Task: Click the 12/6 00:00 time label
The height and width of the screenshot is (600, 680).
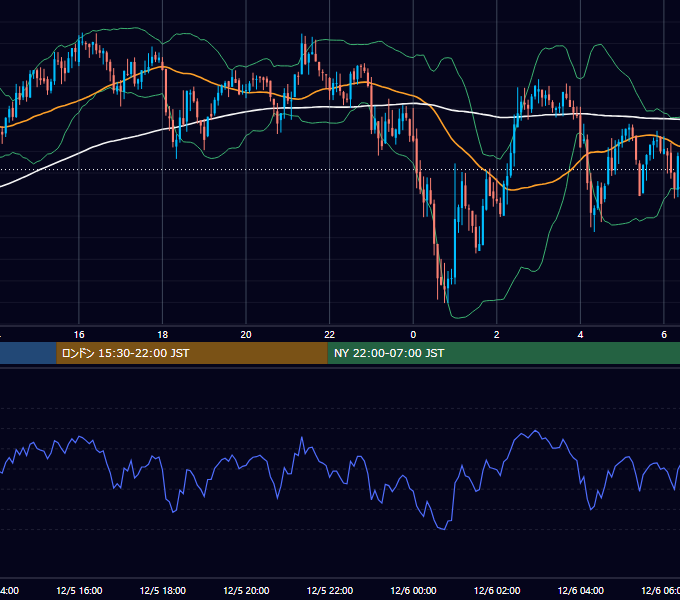Action: pos(413,590)
